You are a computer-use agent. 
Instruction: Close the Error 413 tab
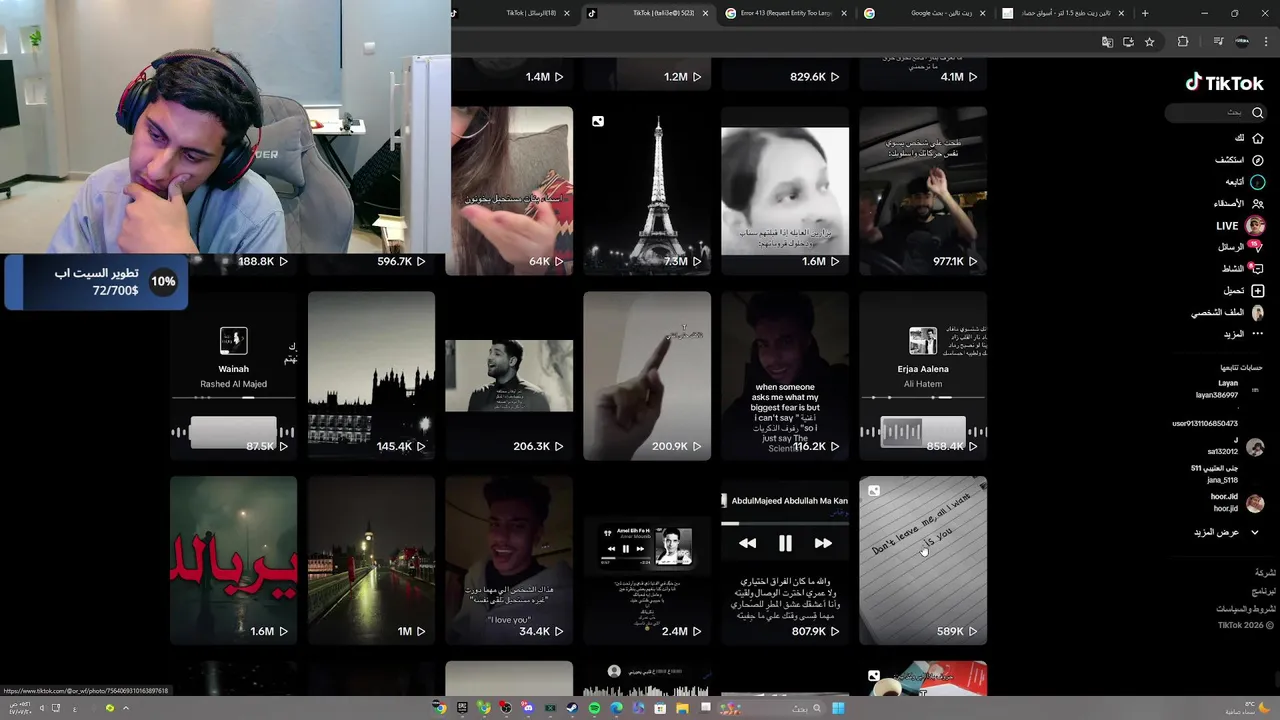843,13
